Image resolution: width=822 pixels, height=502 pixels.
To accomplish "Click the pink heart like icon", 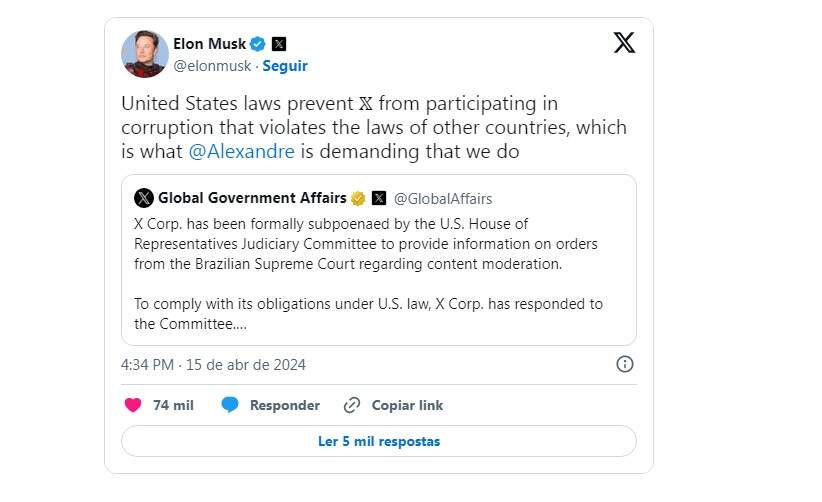I will click(x=133, y=405).
